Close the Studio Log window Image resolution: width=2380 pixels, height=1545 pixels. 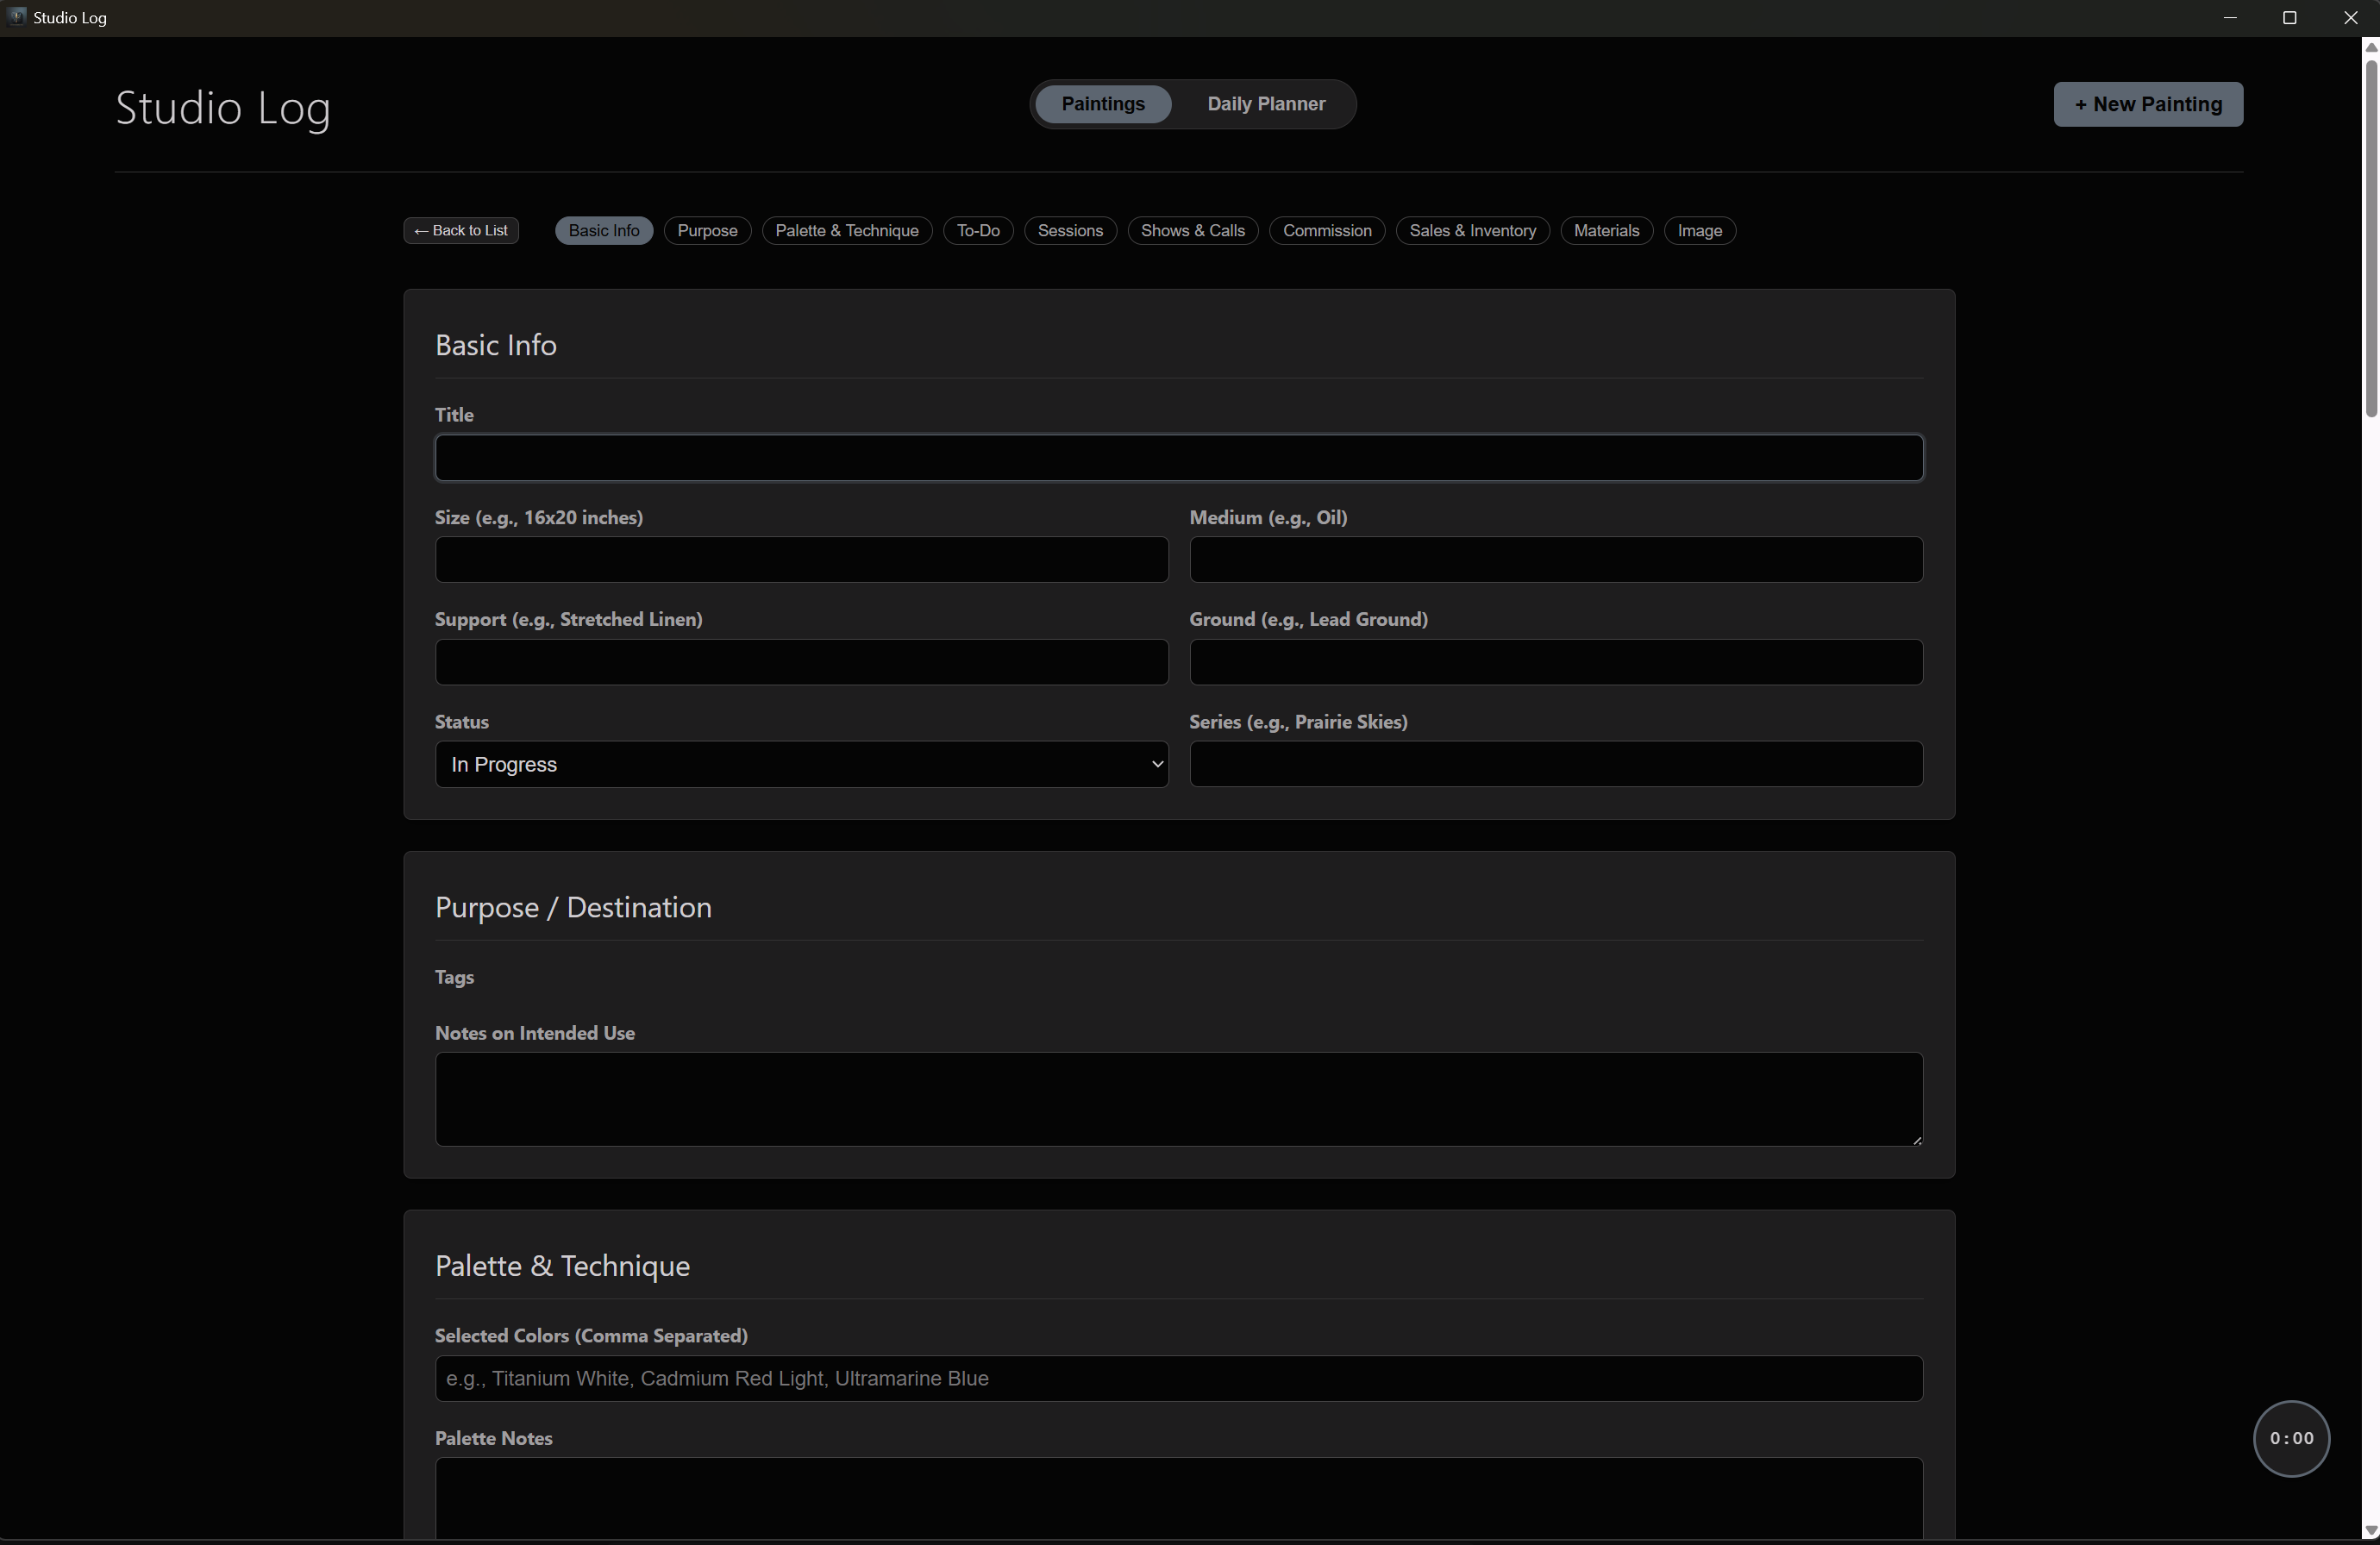coord(2350,18)
